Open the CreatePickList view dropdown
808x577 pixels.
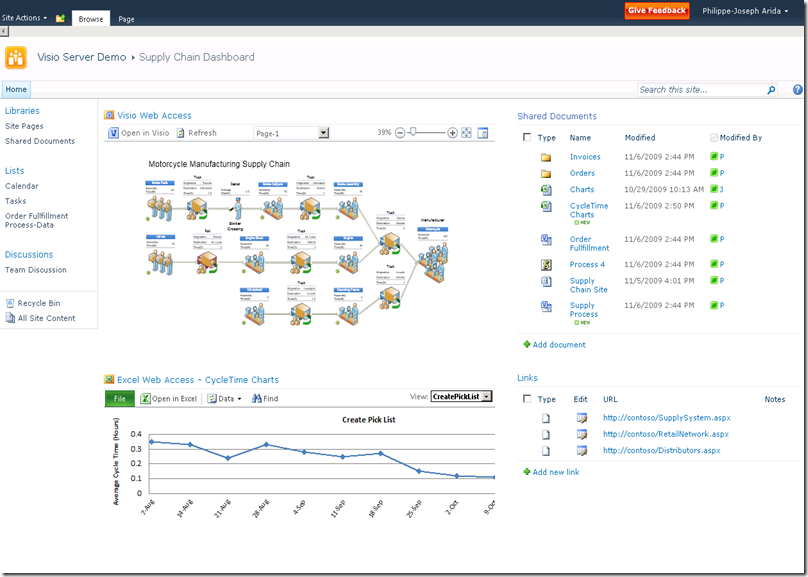(x=487, y=395)
